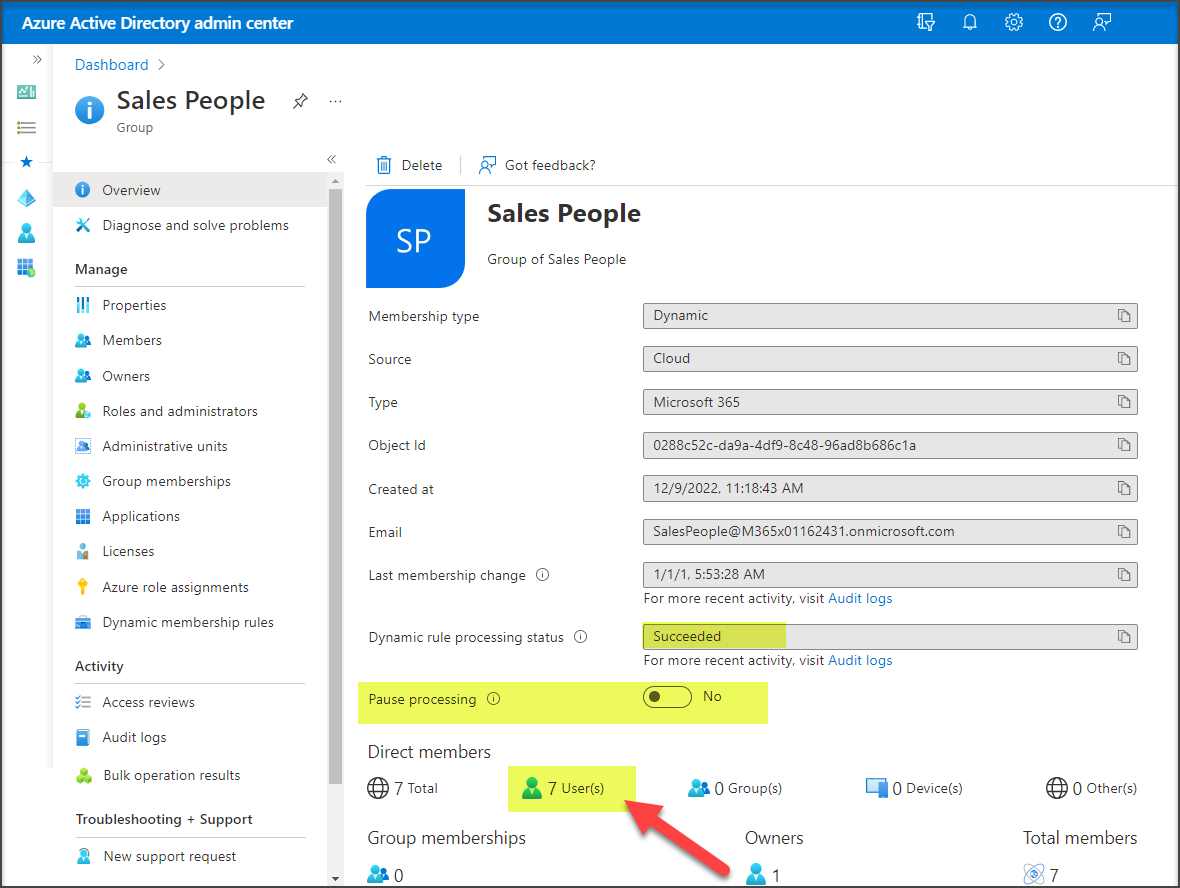Click the Delete trash icon
The width and height of the screenshot is (1180, 888).
(384, 165)
